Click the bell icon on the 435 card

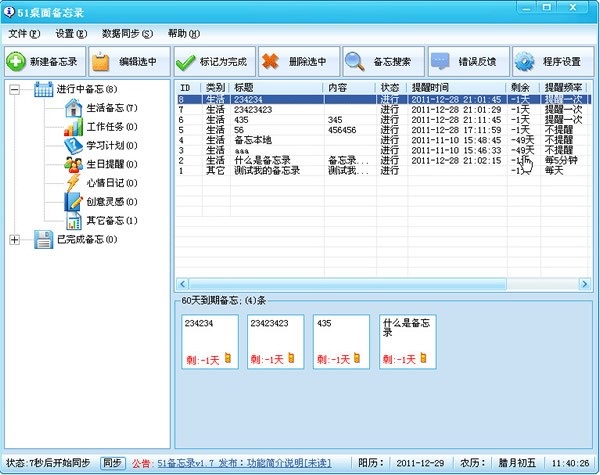coord(357,357)
